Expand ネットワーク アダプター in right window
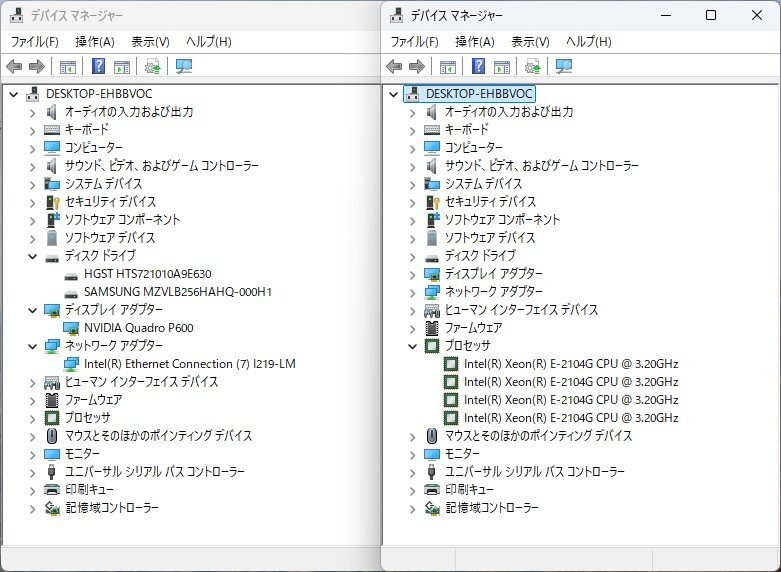The width and height of the screenshot is (781, 572). [x=413, y=293]
